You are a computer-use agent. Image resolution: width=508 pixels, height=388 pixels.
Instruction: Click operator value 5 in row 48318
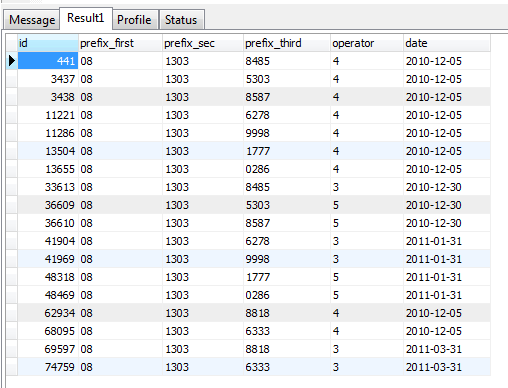point(367,277)
